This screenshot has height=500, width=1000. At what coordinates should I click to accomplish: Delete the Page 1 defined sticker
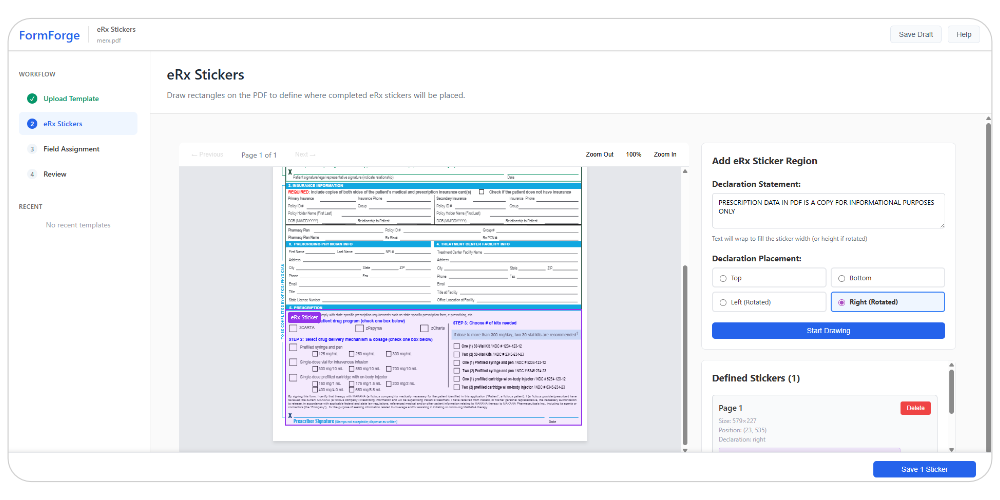915,408
